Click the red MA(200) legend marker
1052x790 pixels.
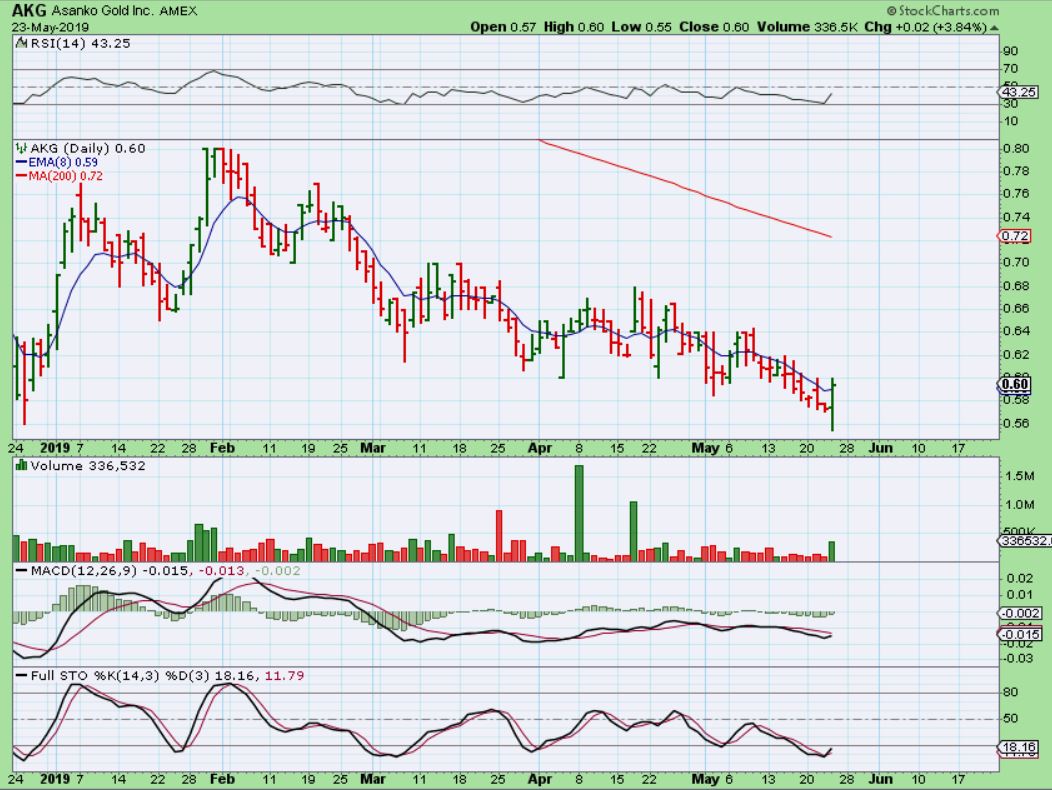(20, 175)
